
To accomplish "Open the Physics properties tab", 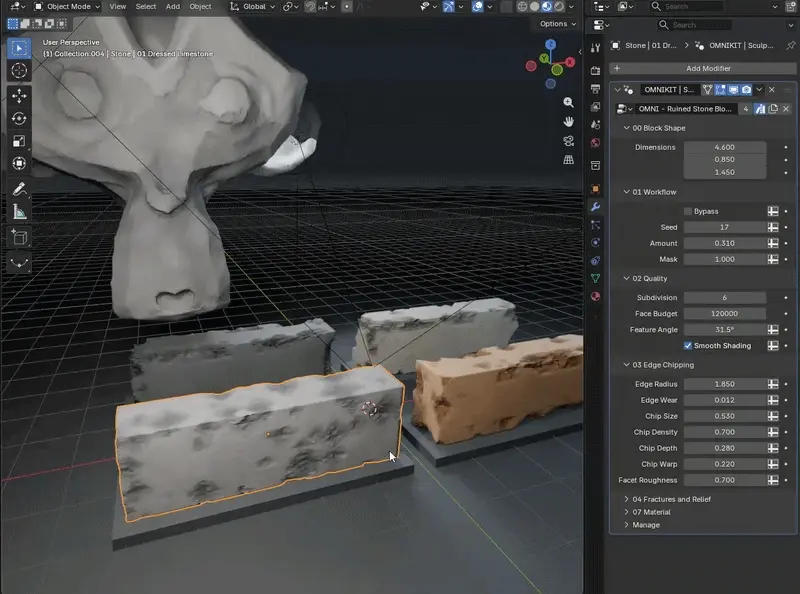I will tap(595, 242).
